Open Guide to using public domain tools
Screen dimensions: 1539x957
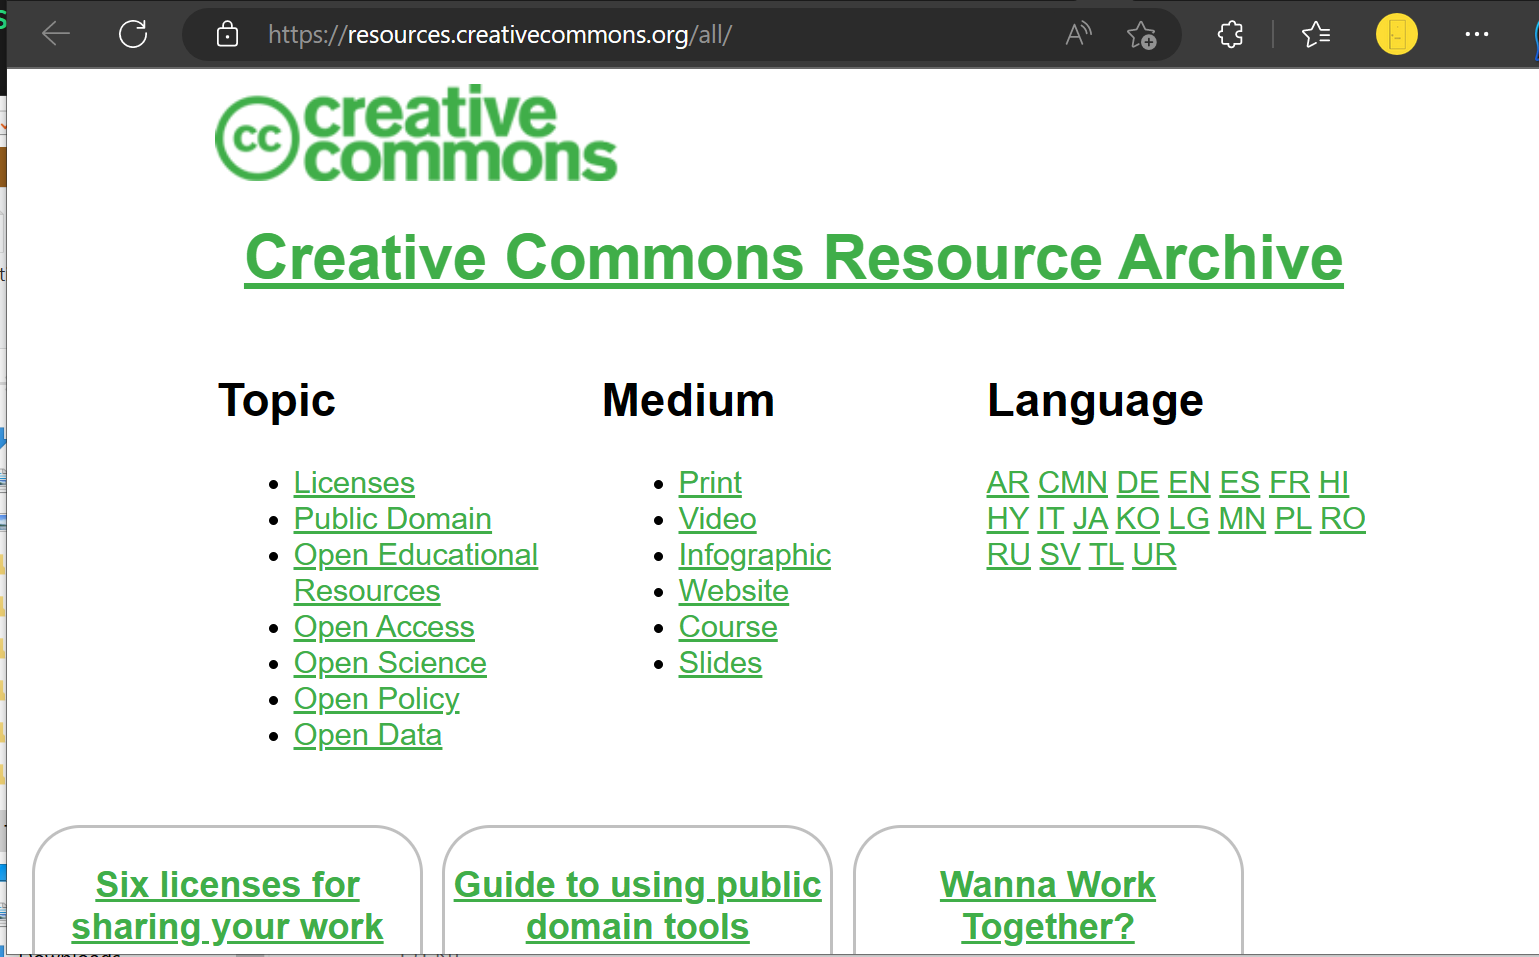click(x=637, y=905)
